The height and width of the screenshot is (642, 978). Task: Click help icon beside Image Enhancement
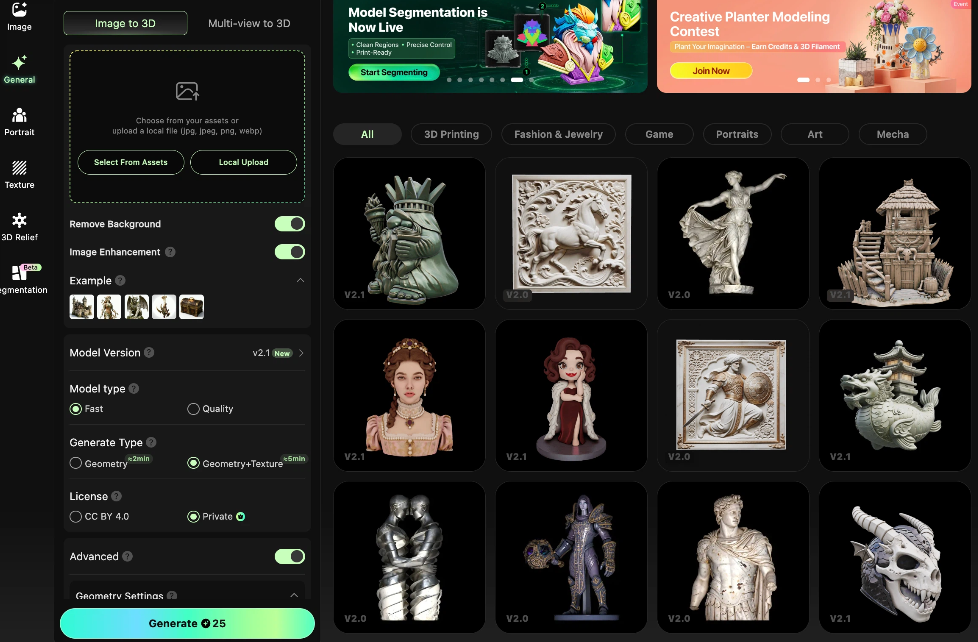coord(170,252)
